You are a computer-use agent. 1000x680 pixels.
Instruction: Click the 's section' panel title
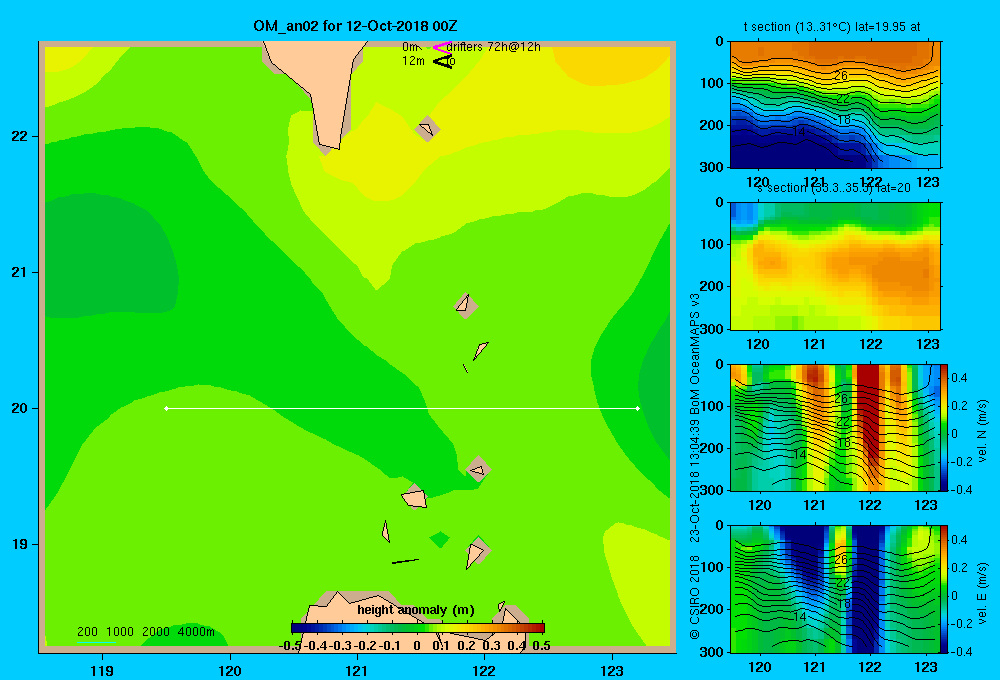coord(834,188)
